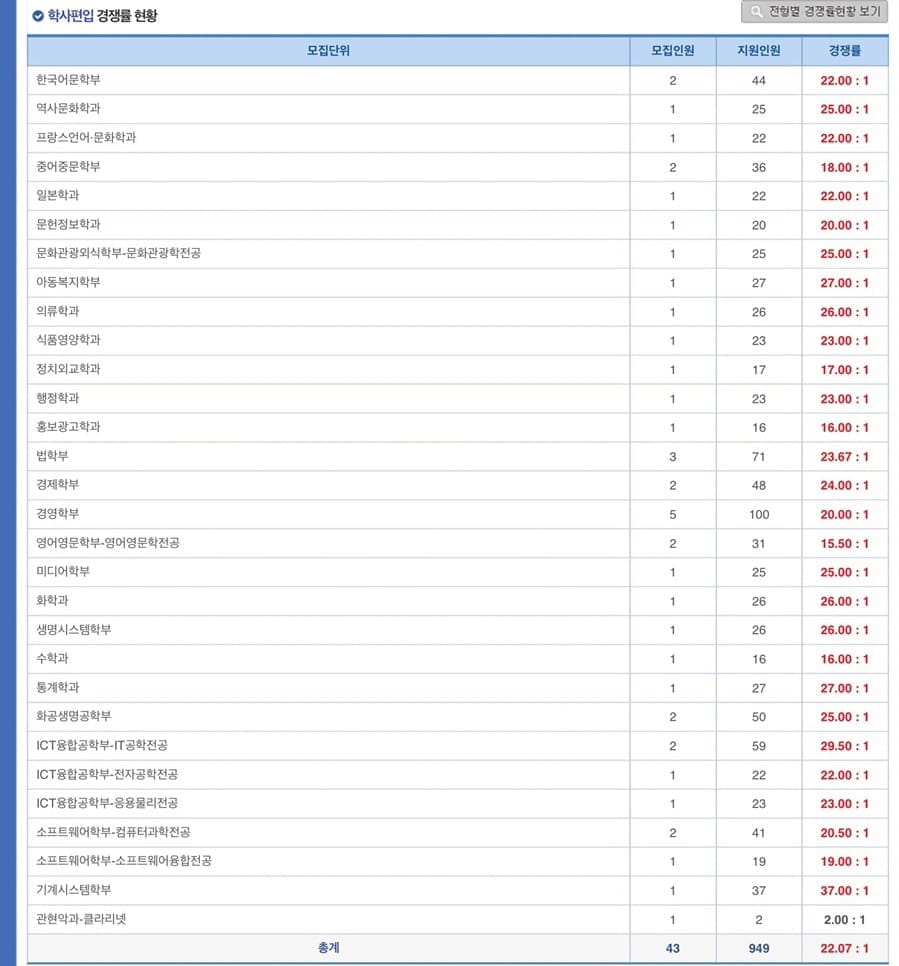Screen dimensions: 899x966
Task: Click the 37.00 : 1 rate for 기계시스템학부
Action: coord(844,891)
